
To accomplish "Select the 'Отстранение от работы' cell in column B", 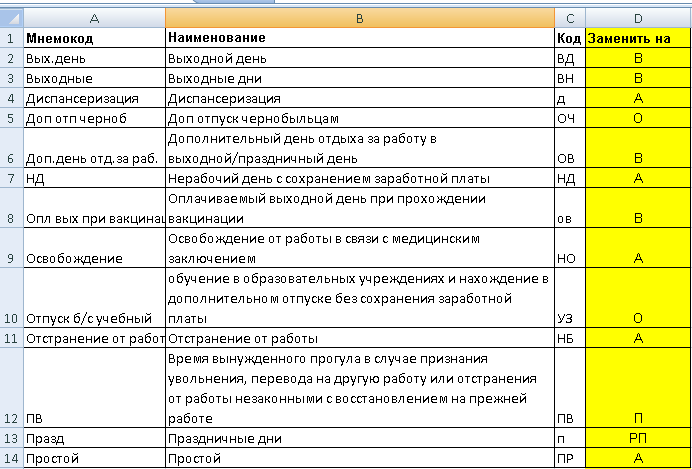I will pos(360,338).
